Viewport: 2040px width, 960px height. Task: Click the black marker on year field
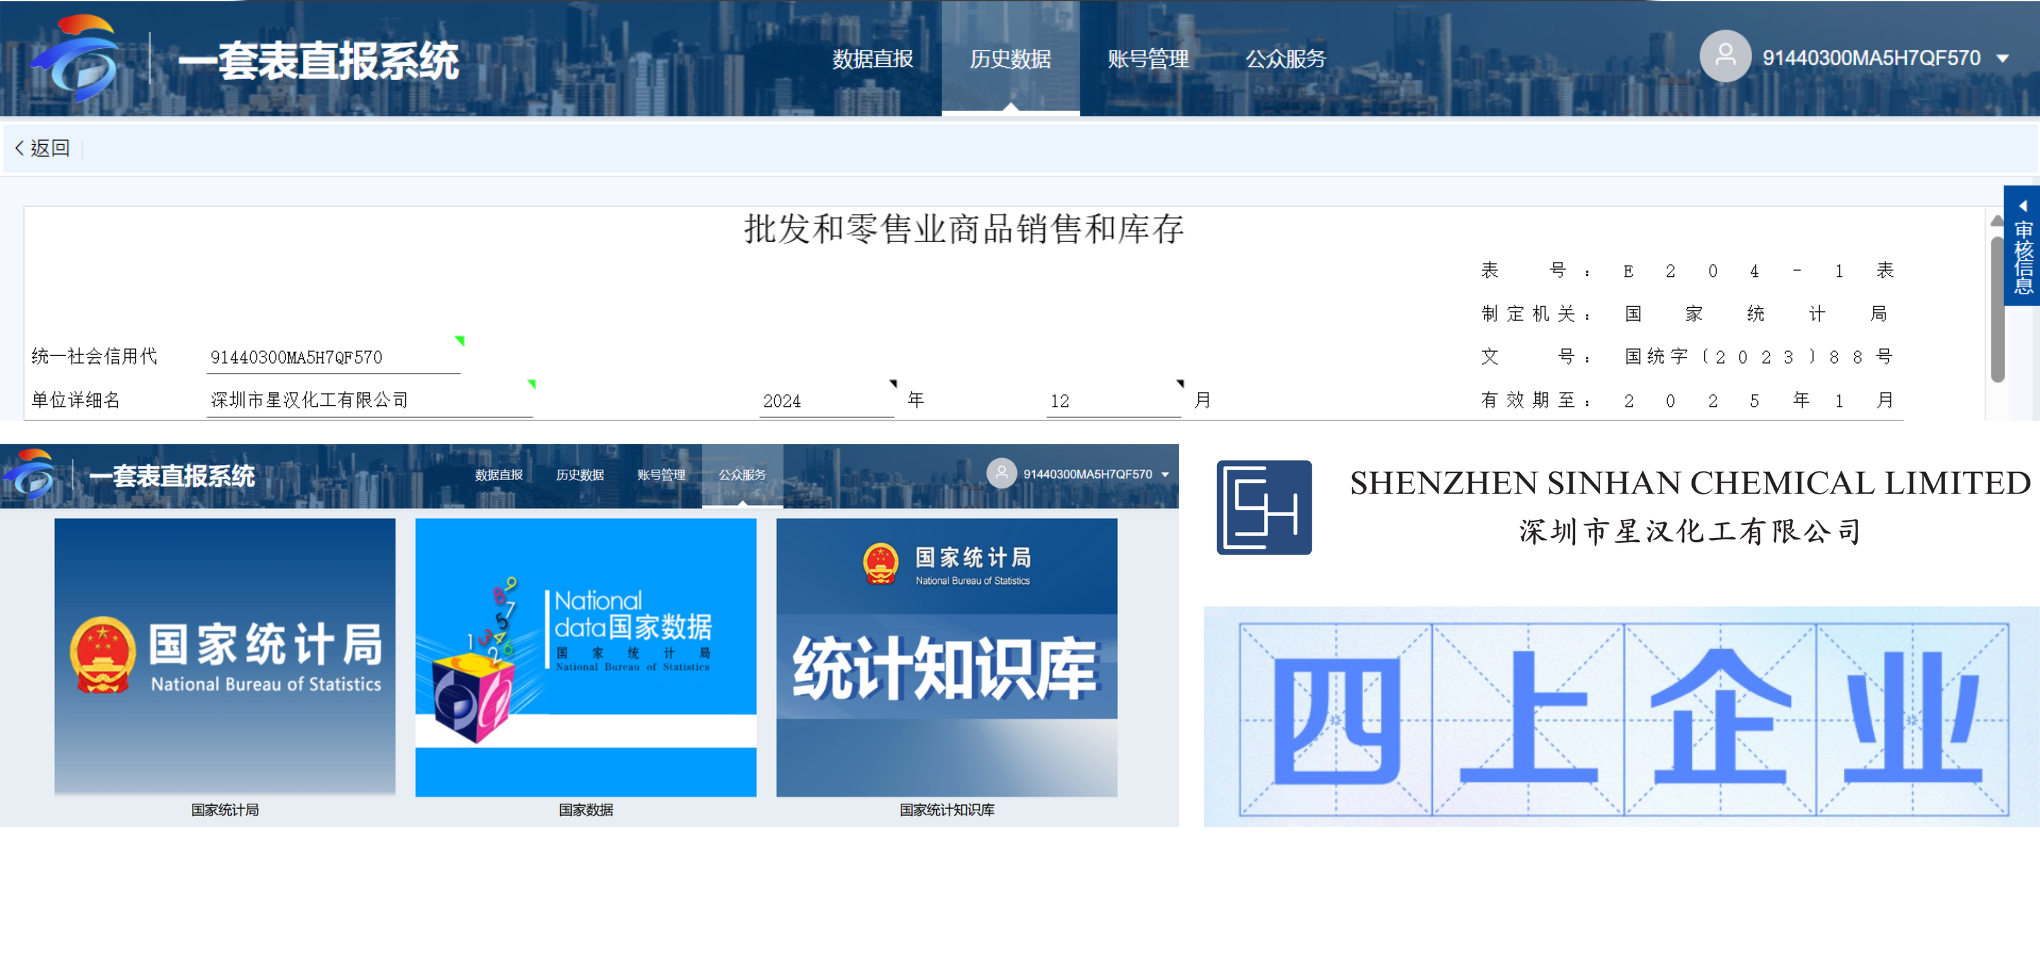(893, 384)
